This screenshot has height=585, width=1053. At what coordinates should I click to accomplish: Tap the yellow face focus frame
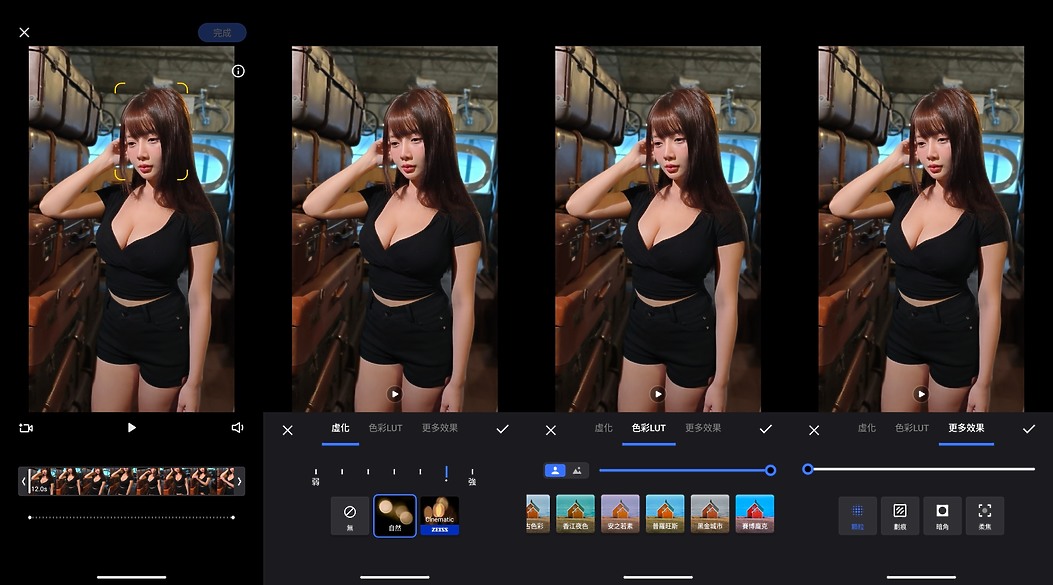point(151,132)
